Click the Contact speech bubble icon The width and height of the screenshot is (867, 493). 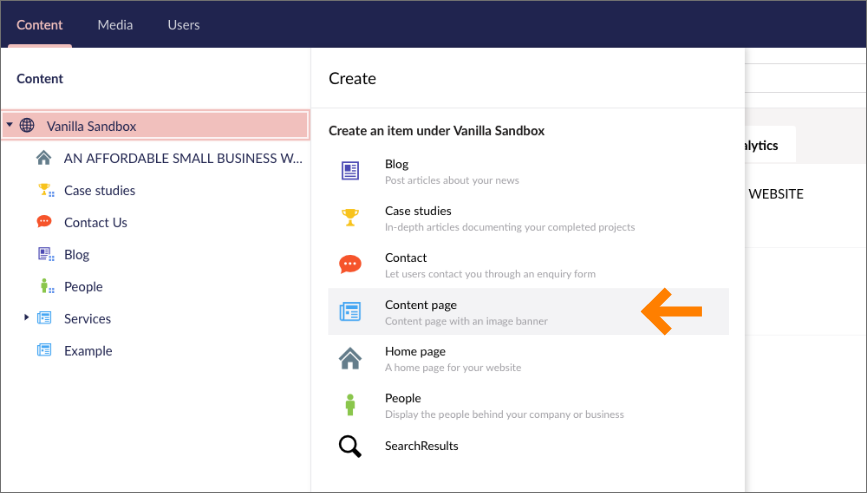[x=350, y=265]
